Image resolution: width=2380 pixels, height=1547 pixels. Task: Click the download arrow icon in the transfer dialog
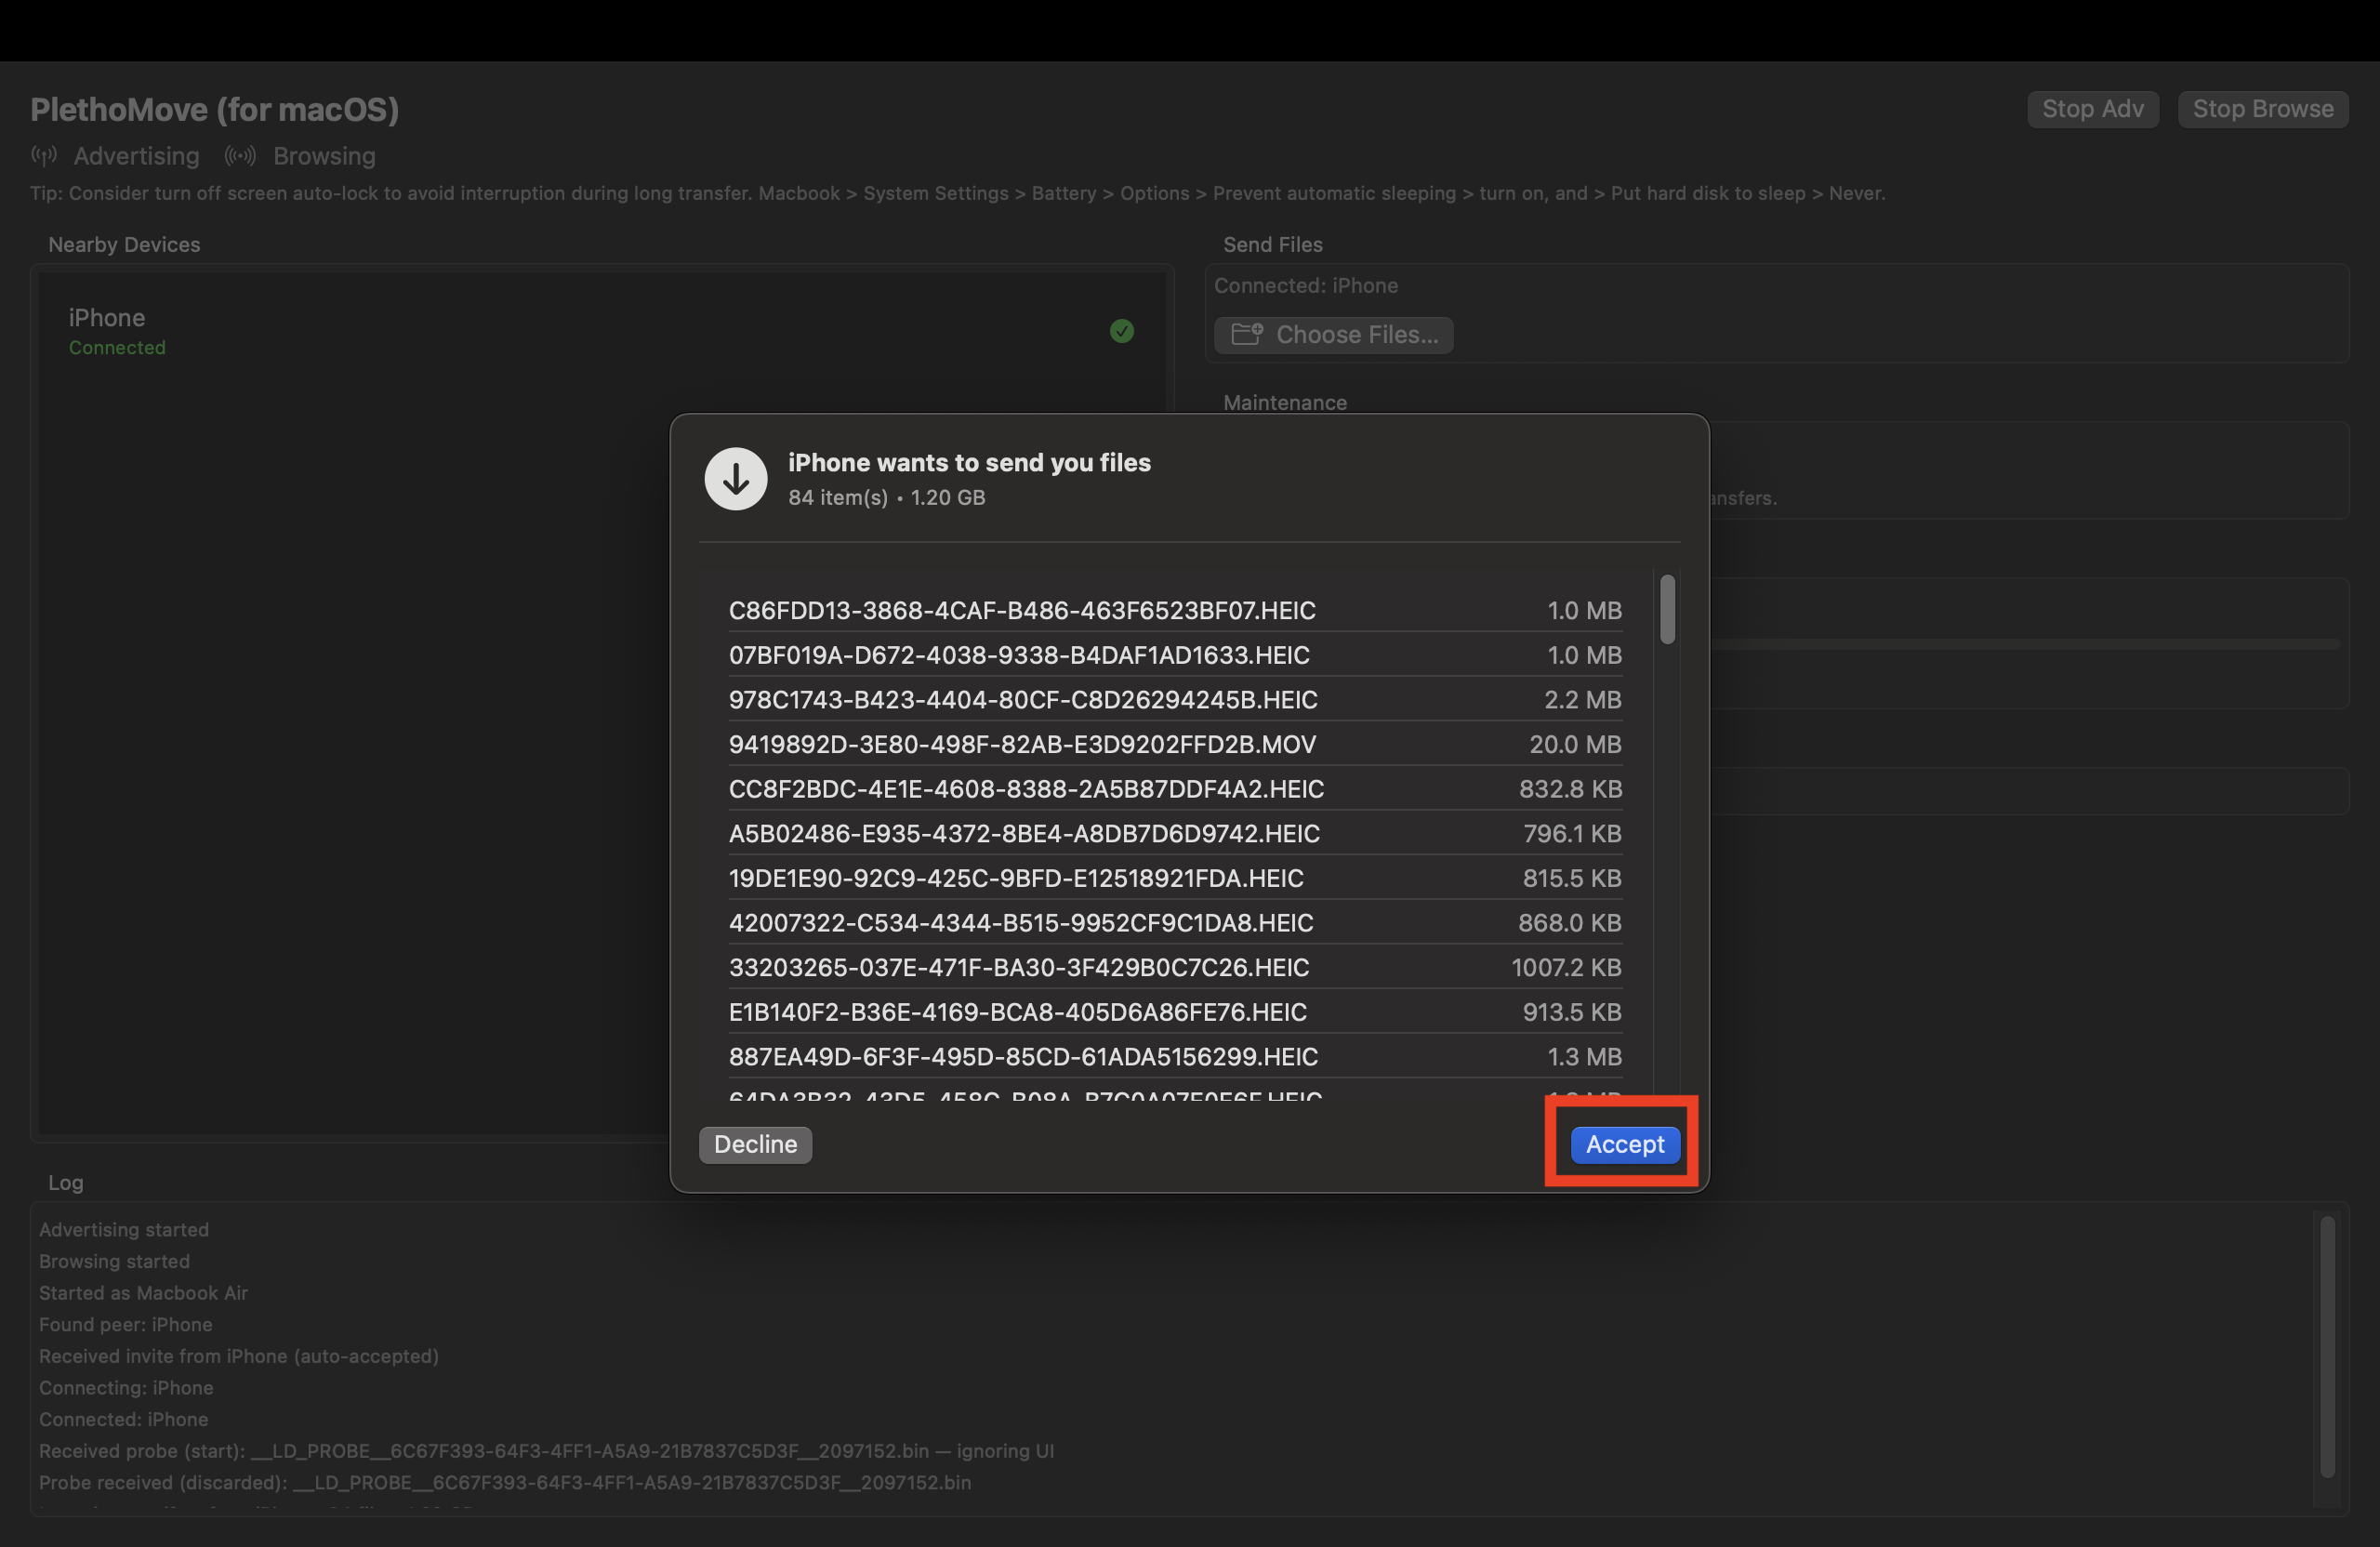click(x=735, y=478)
